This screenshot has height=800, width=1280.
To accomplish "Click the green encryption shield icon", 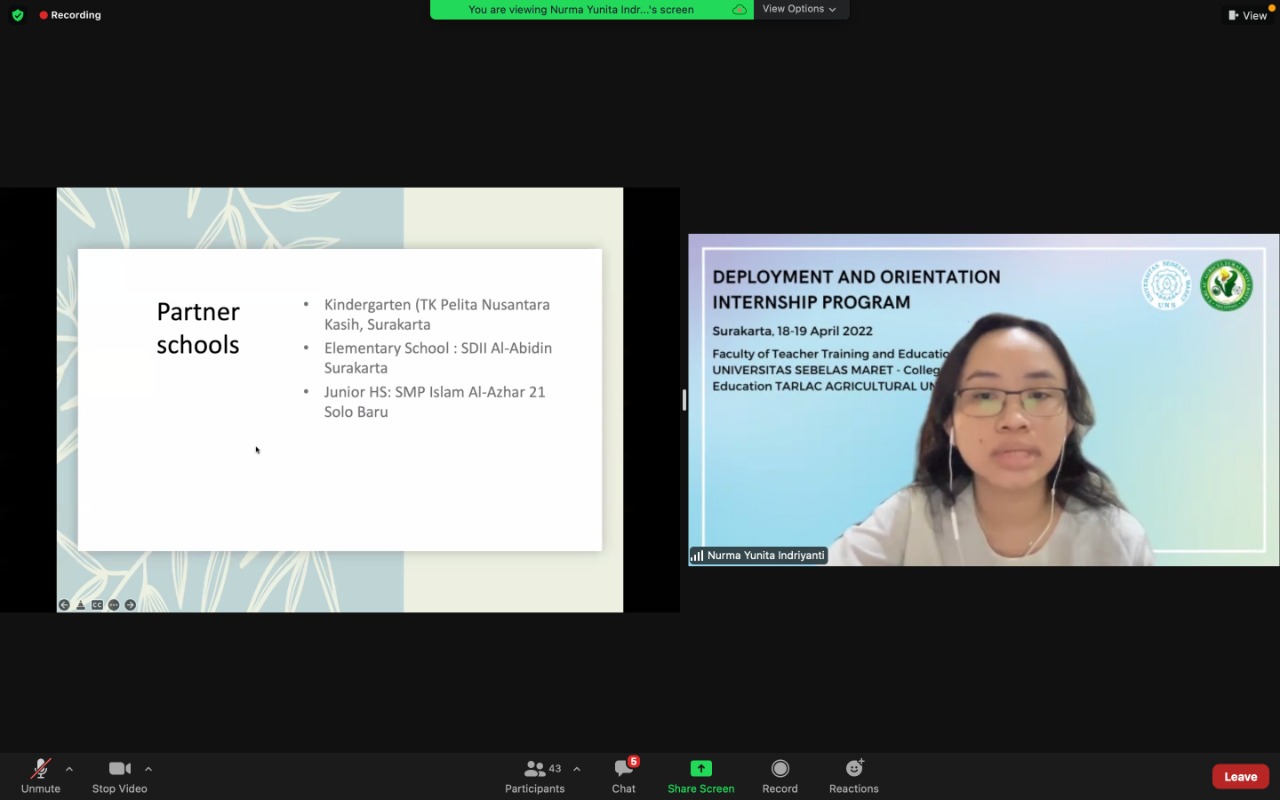I will 17,15.
